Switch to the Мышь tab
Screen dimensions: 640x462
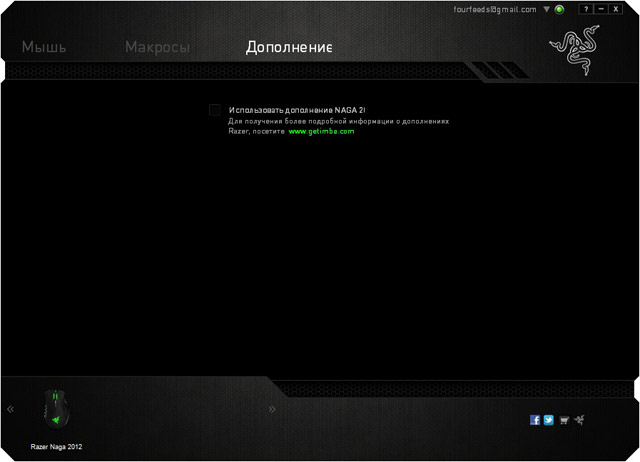[44, 47]
